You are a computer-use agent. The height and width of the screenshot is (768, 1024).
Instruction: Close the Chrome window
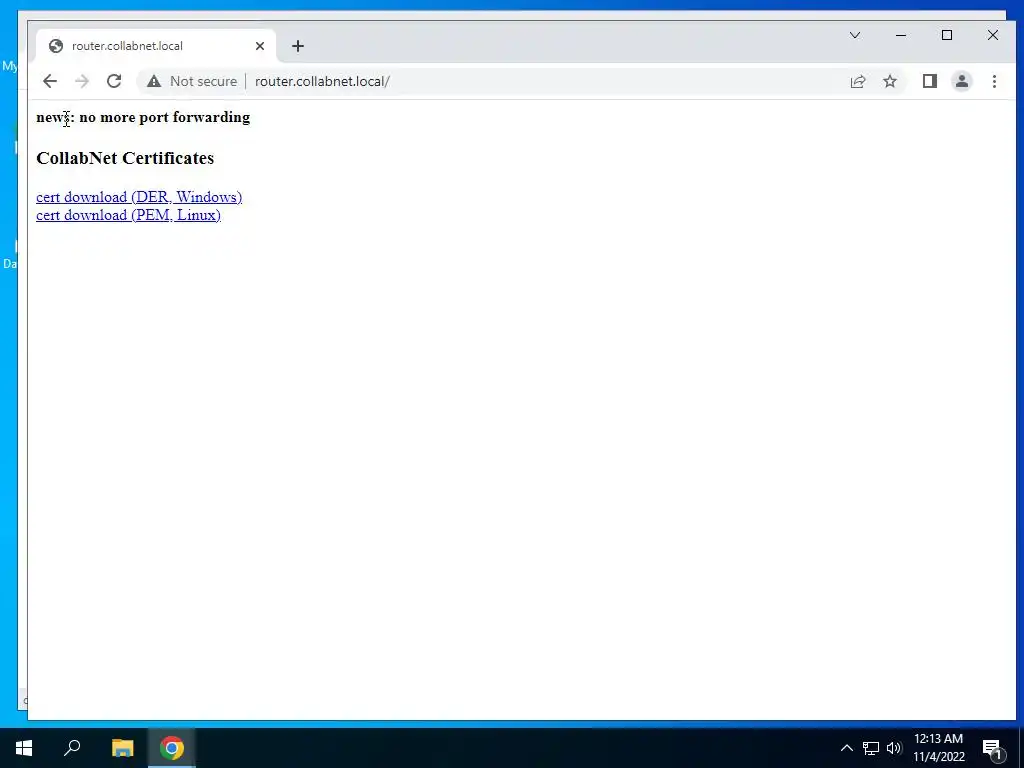tap(993, 35)
